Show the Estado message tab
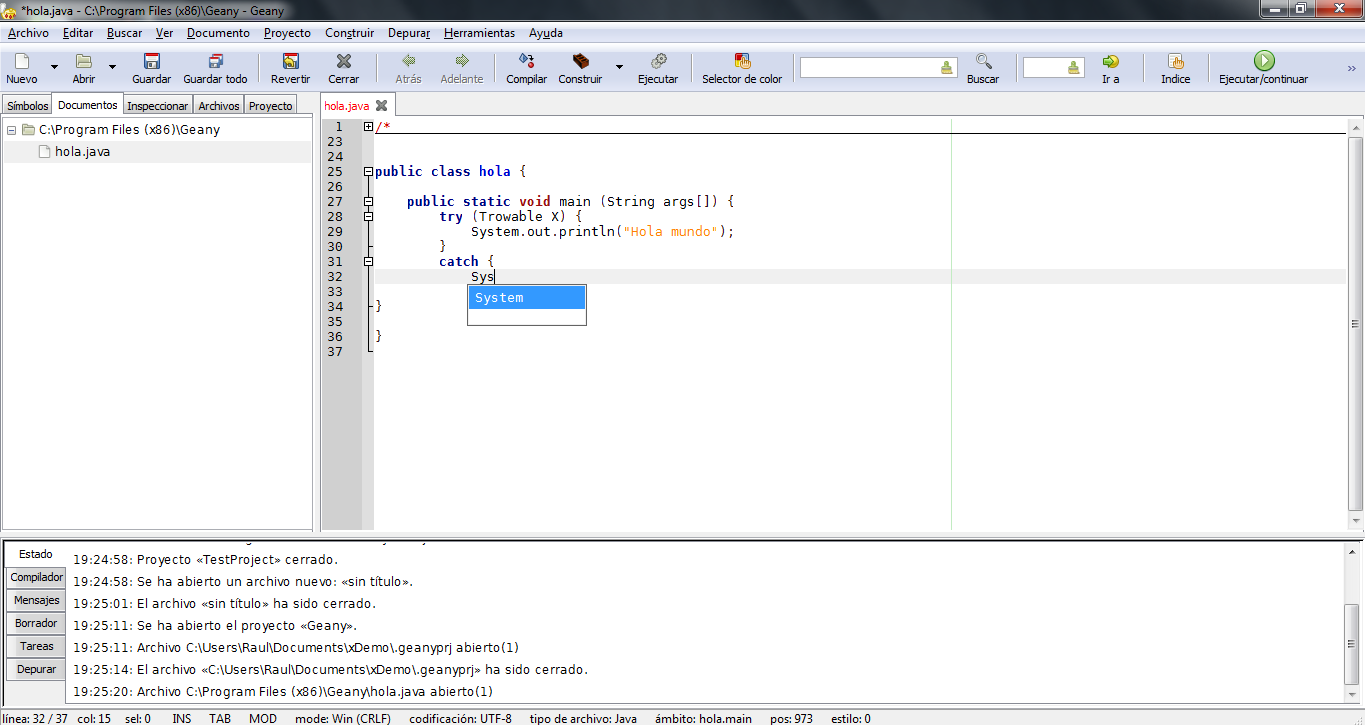The image size is (1365, 725). tap(36, 554)
